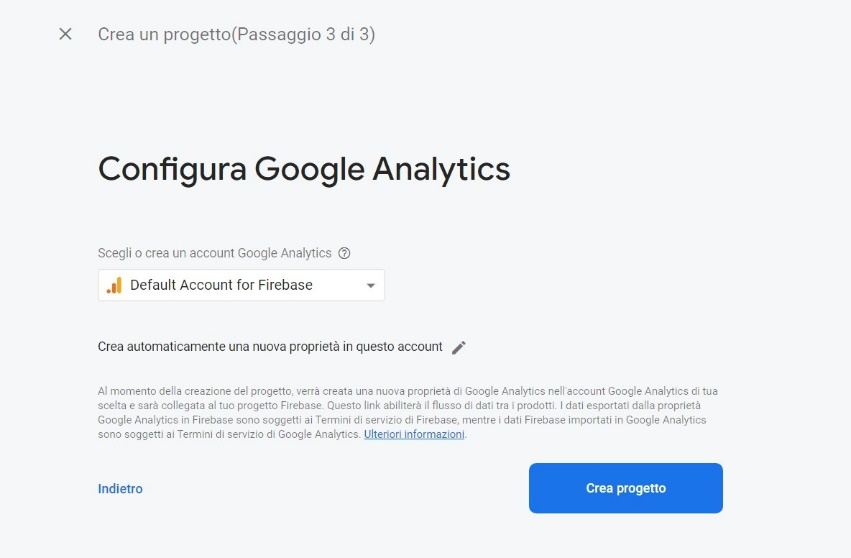Edit the automatic property creation with pencil icon

[x=459, y=347]
